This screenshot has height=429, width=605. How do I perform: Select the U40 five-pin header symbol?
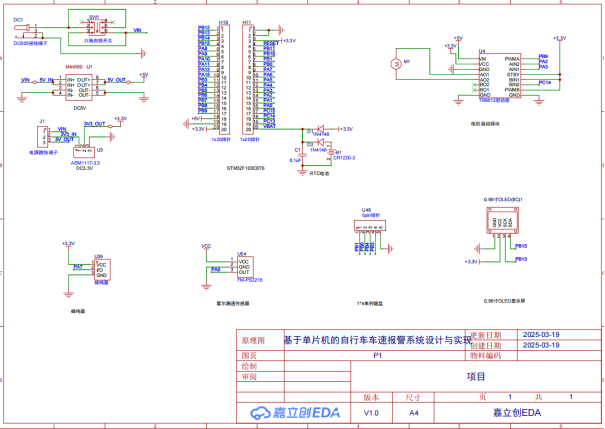(370, 226)
